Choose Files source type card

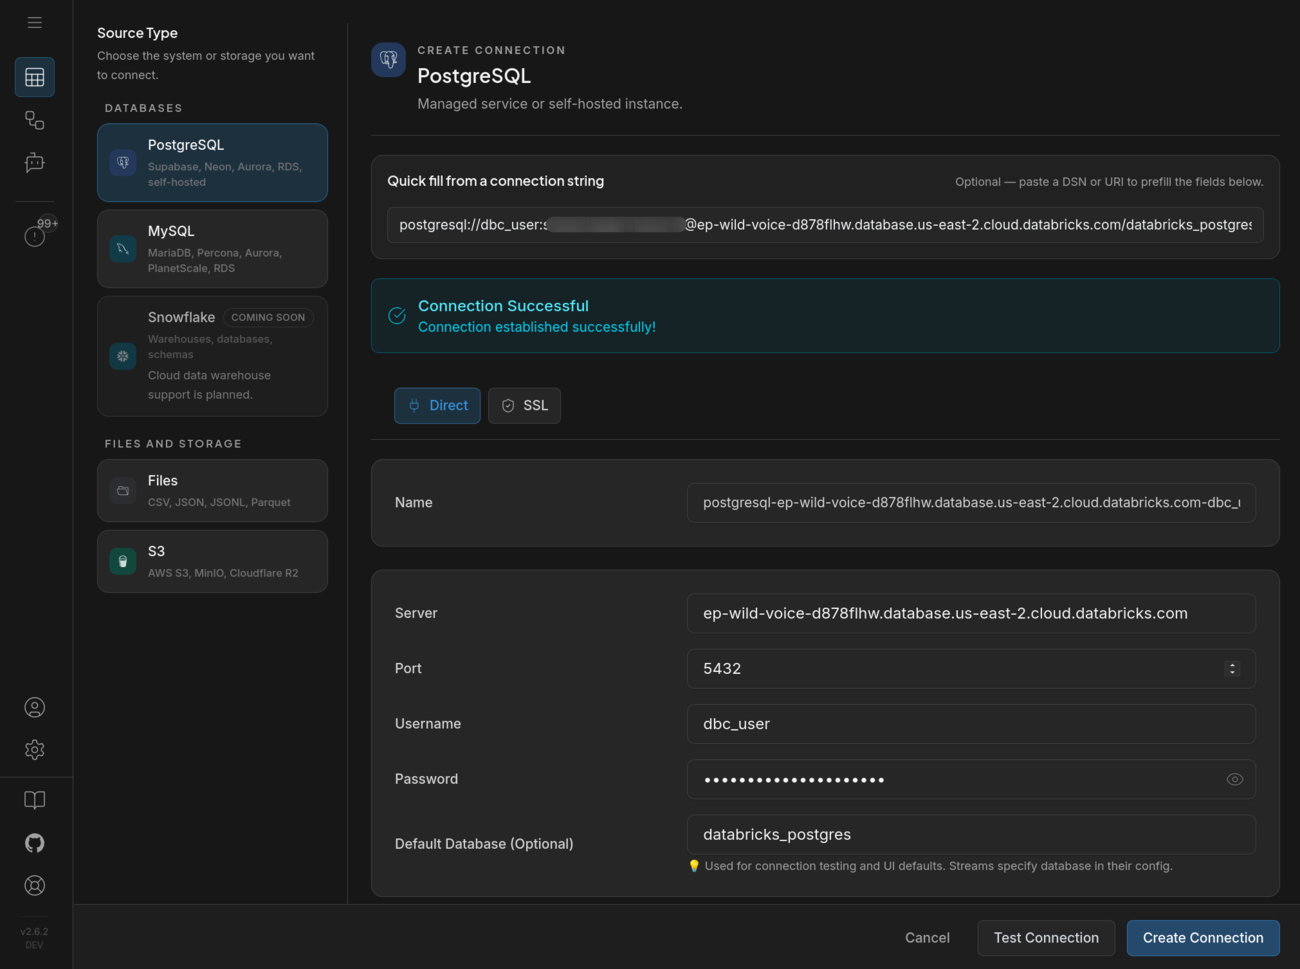click(212, 490)
